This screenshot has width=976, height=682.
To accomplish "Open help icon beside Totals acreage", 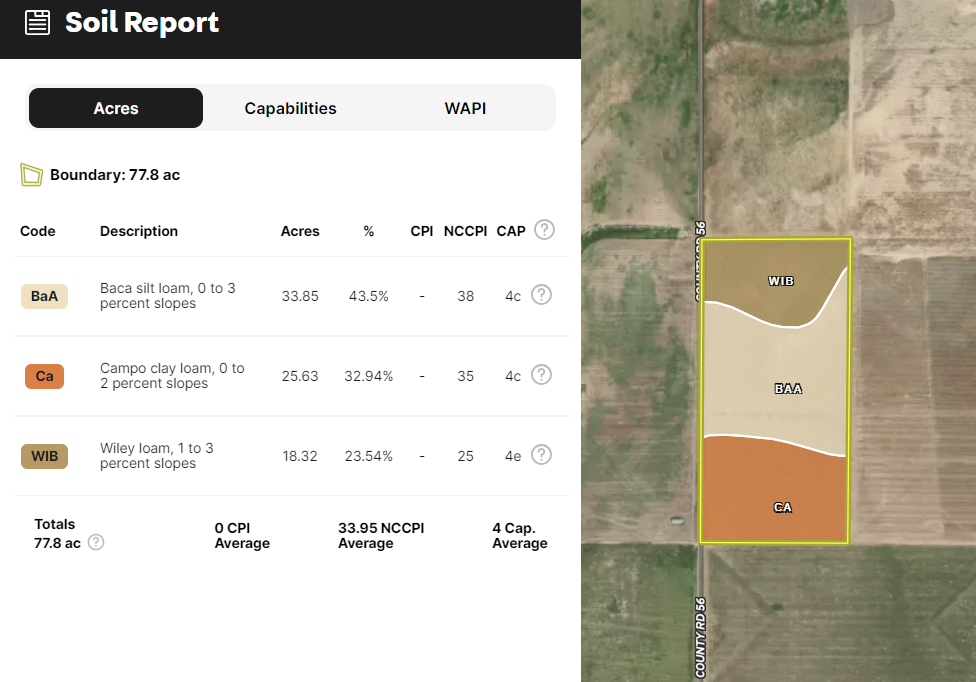I will [96, 542].
